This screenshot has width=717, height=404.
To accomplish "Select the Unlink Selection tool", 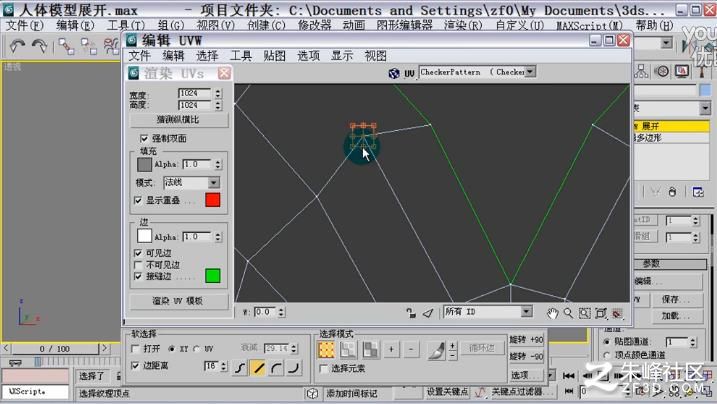I will coord(89,46).
